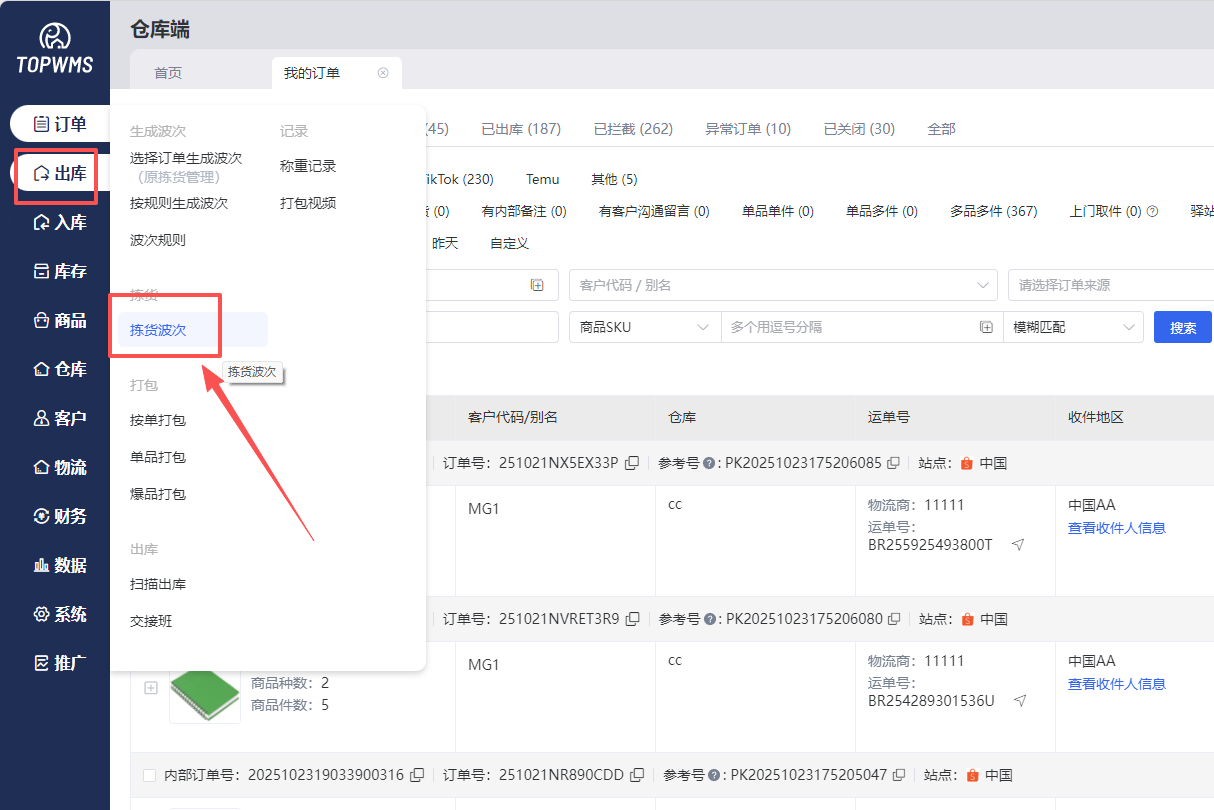
Task: Open 客户 in the sidebar
Action: click(60, 418)
